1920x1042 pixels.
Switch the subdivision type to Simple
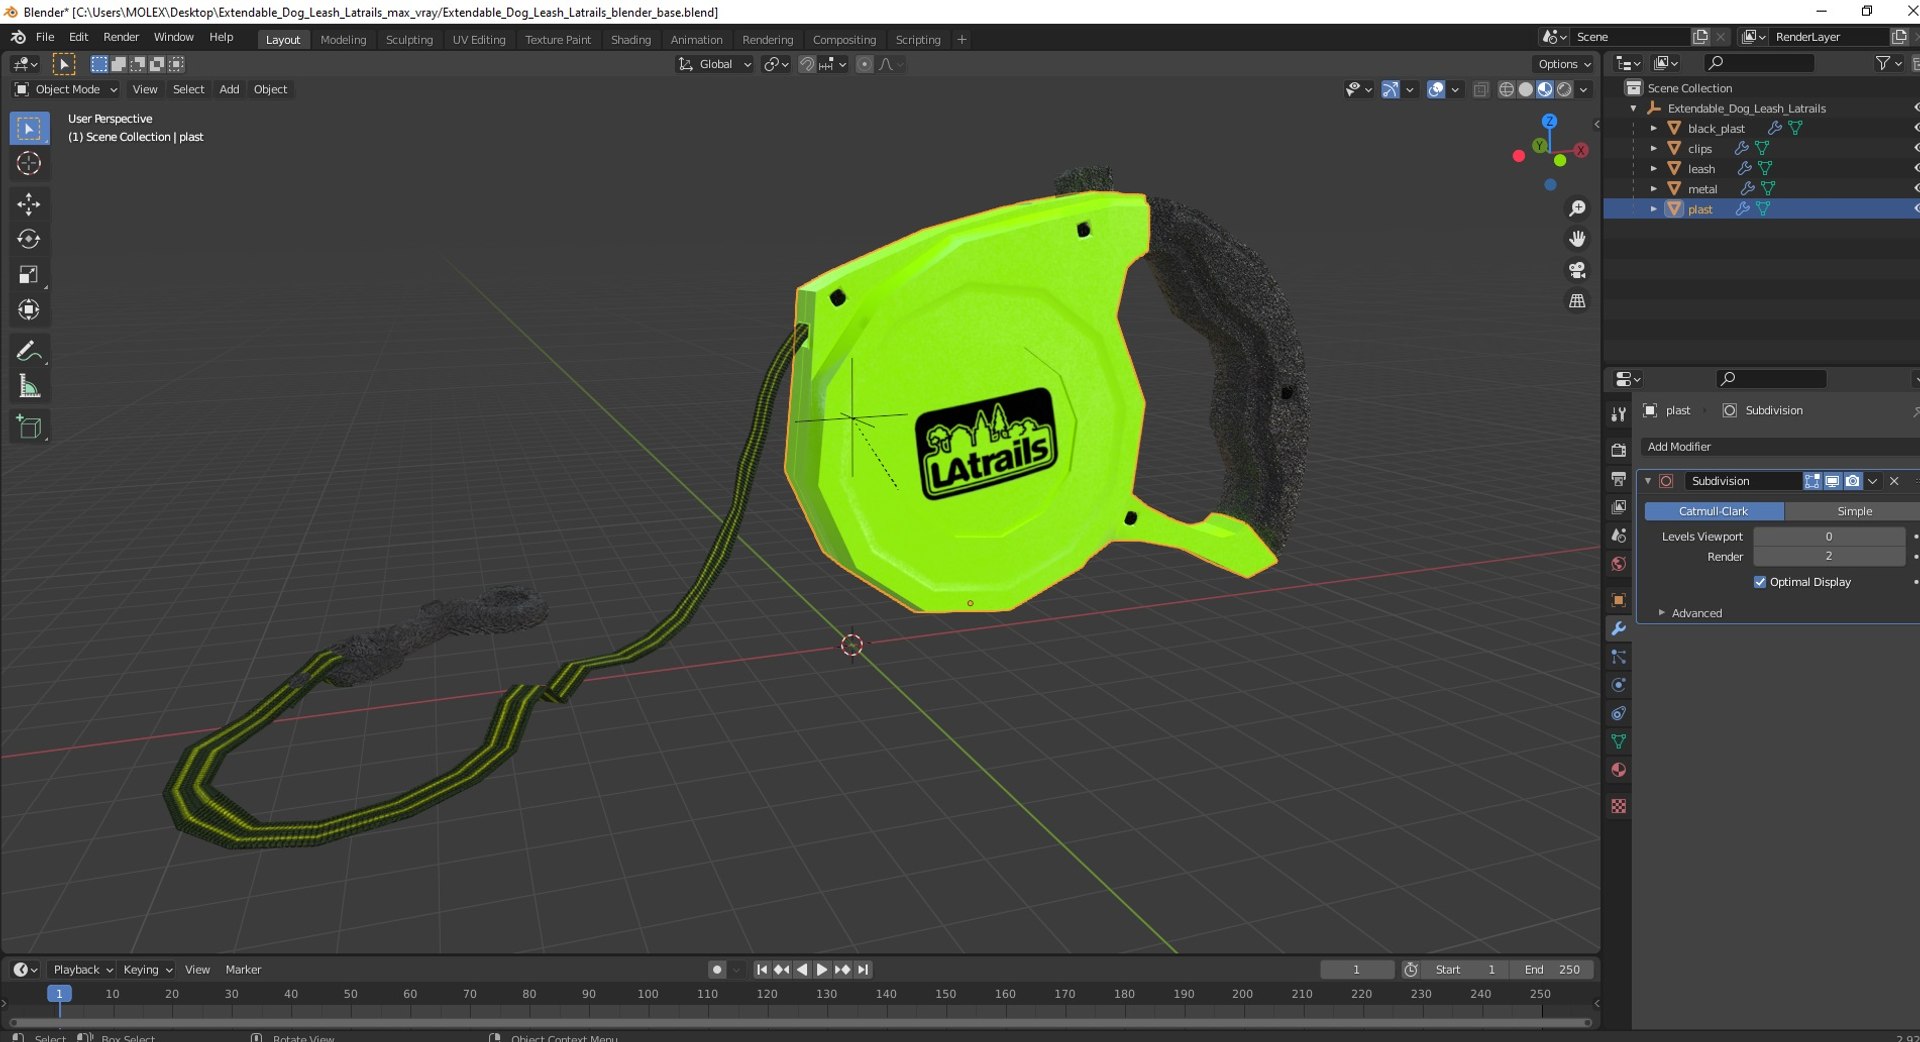coord(1853,511)
